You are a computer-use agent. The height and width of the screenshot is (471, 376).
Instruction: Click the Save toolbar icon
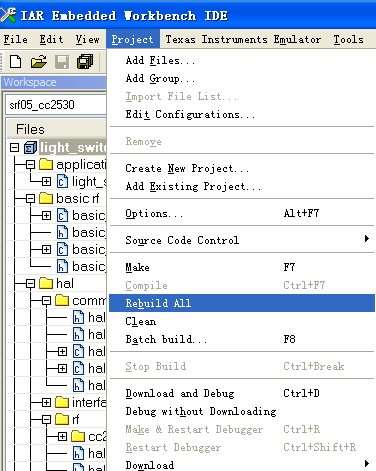(x=62, y=62)
